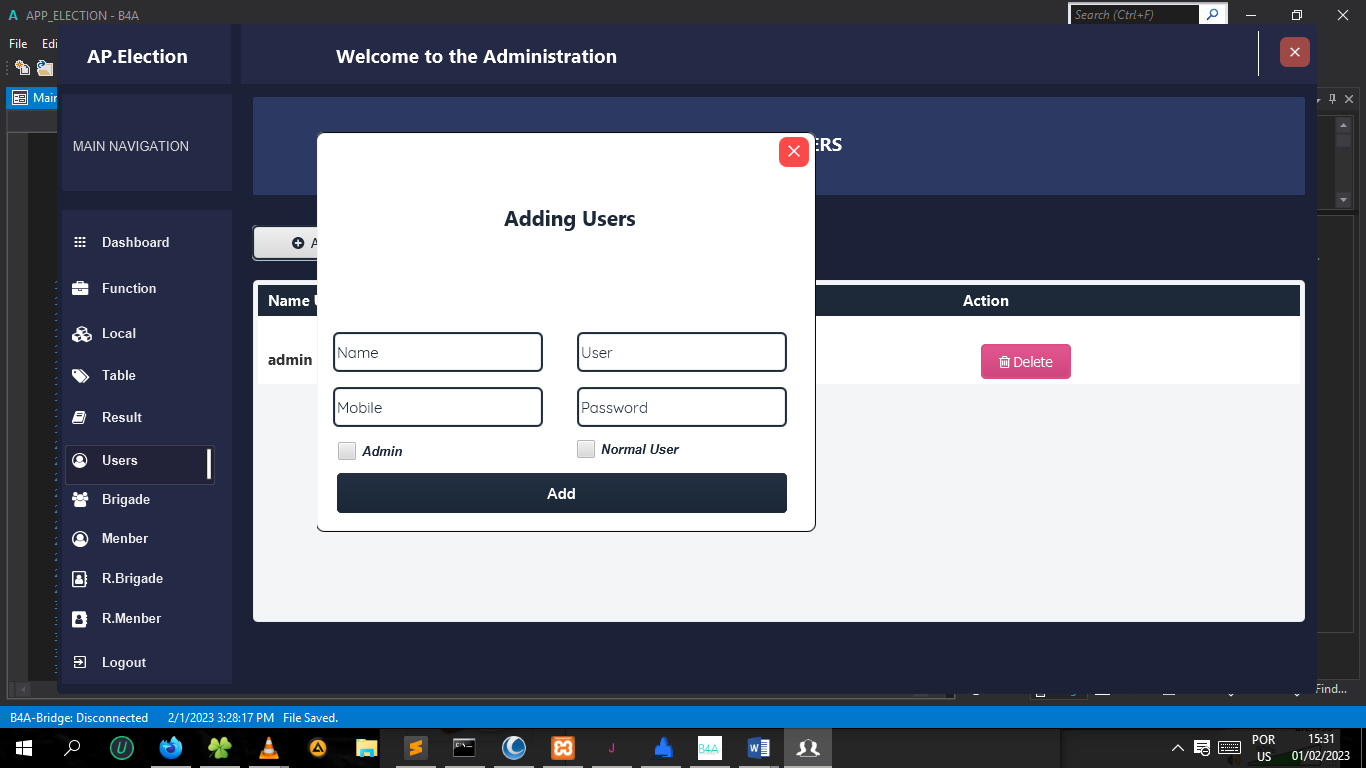Click the Local cubes icon
The height and width of the screenshot is (768, 1366).
(x=82, y=334)
